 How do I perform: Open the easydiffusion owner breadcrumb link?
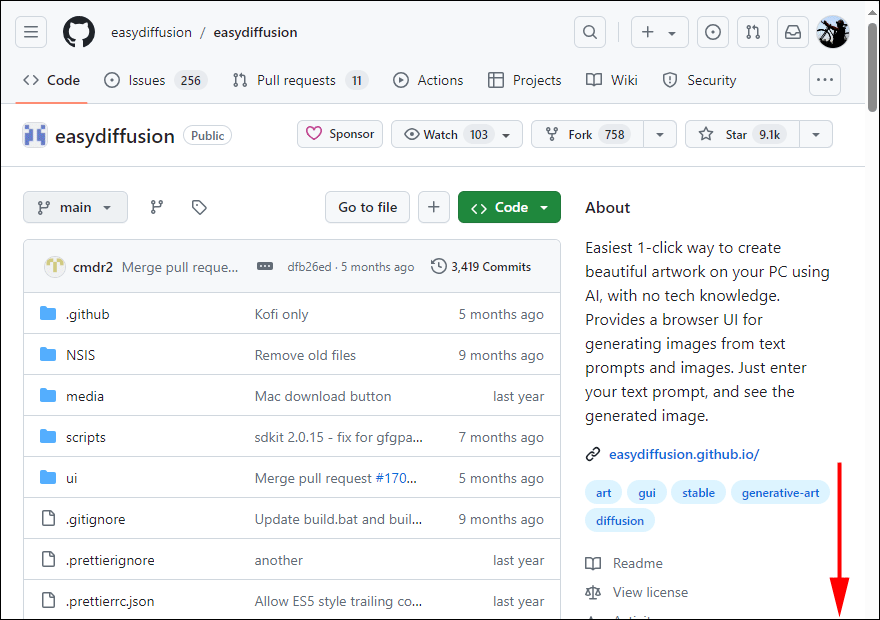click(x=151, y=33)
